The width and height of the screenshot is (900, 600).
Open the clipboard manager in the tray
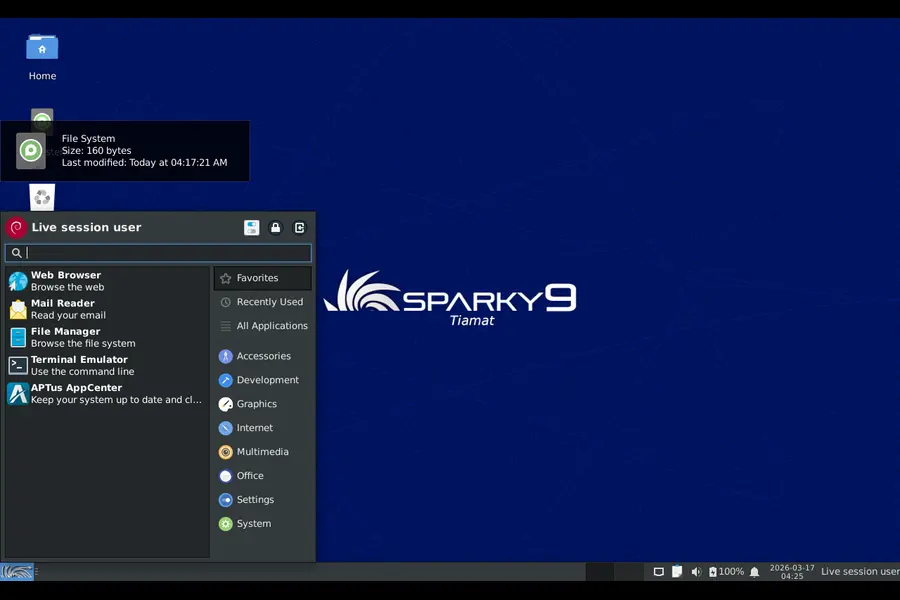tap(677, 571)
